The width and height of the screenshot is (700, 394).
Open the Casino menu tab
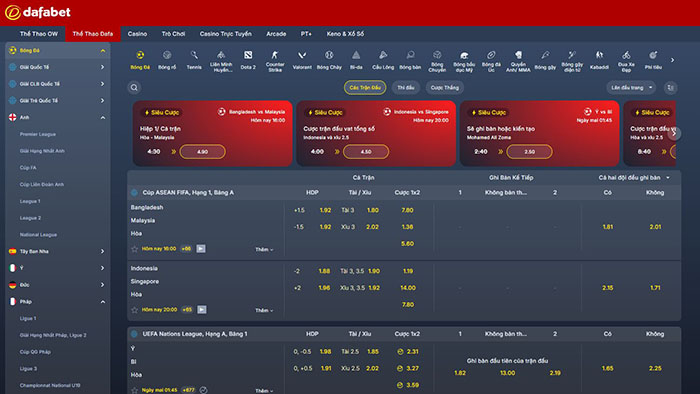pos(137,34)
